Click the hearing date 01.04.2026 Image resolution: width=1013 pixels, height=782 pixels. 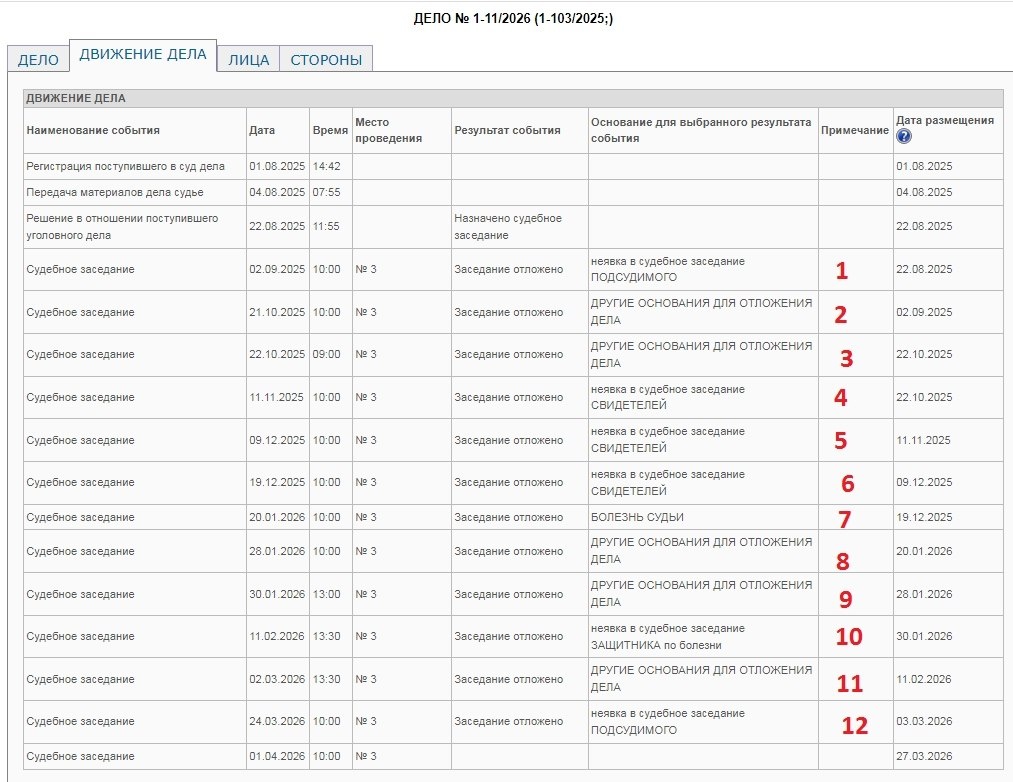point(277,756)
